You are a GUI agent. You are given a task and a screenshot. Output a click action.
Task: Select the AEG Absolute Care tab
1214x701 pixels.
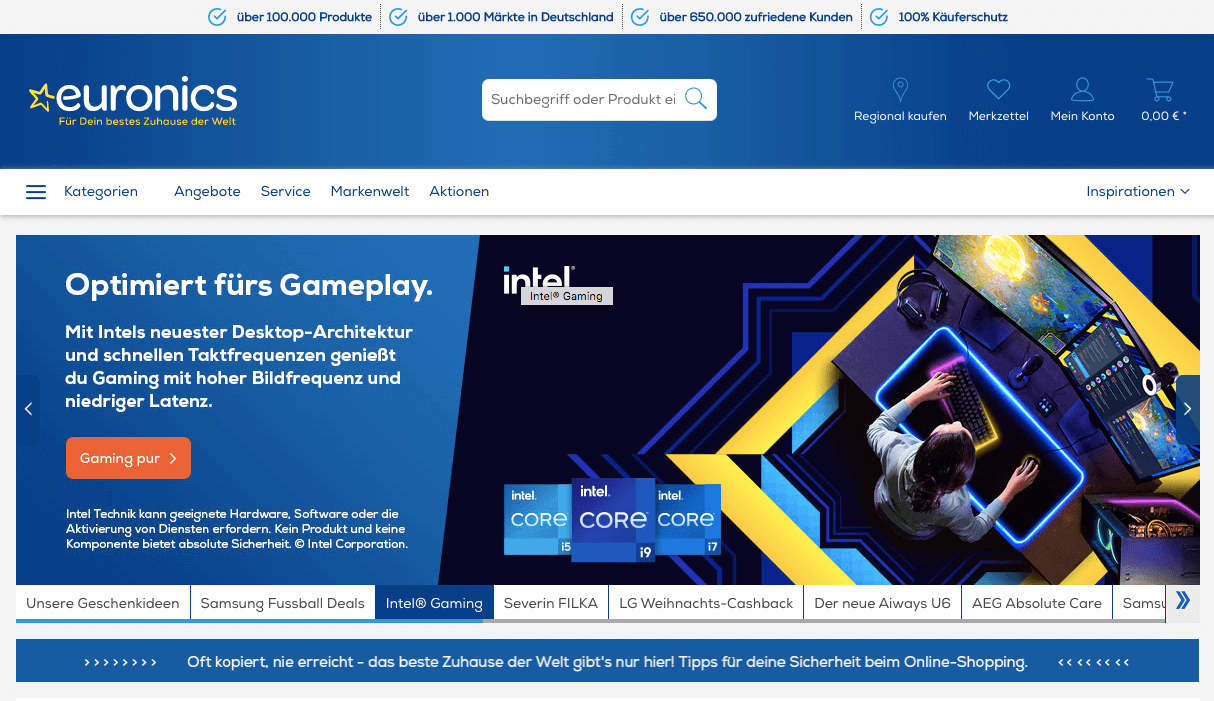coord(1037,603)
